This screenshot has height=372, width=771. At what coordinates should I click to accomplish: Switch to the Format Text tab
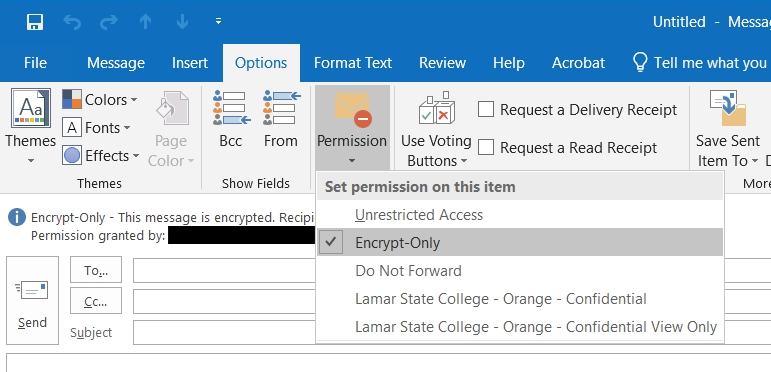(x=353, y=63)
